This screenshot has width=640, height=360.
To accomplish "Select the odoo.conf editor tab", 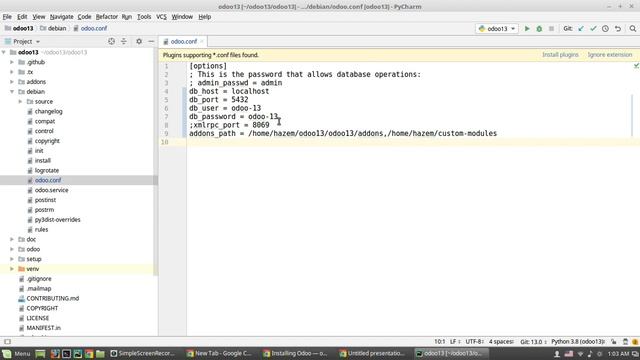I will click(183, 42).
